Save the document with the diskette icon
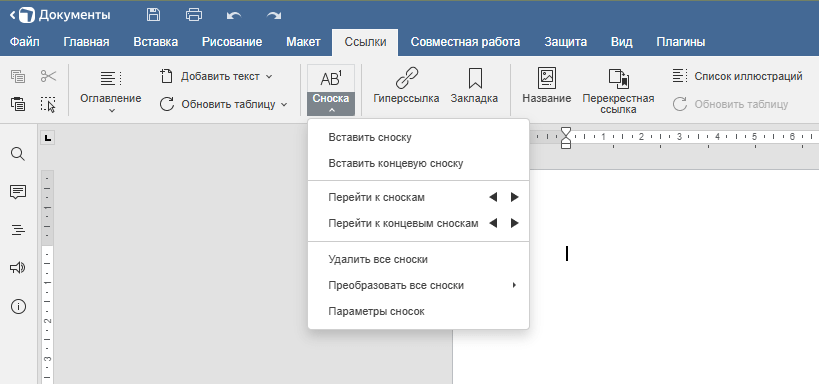819x384 pixels. coord(153,15)
